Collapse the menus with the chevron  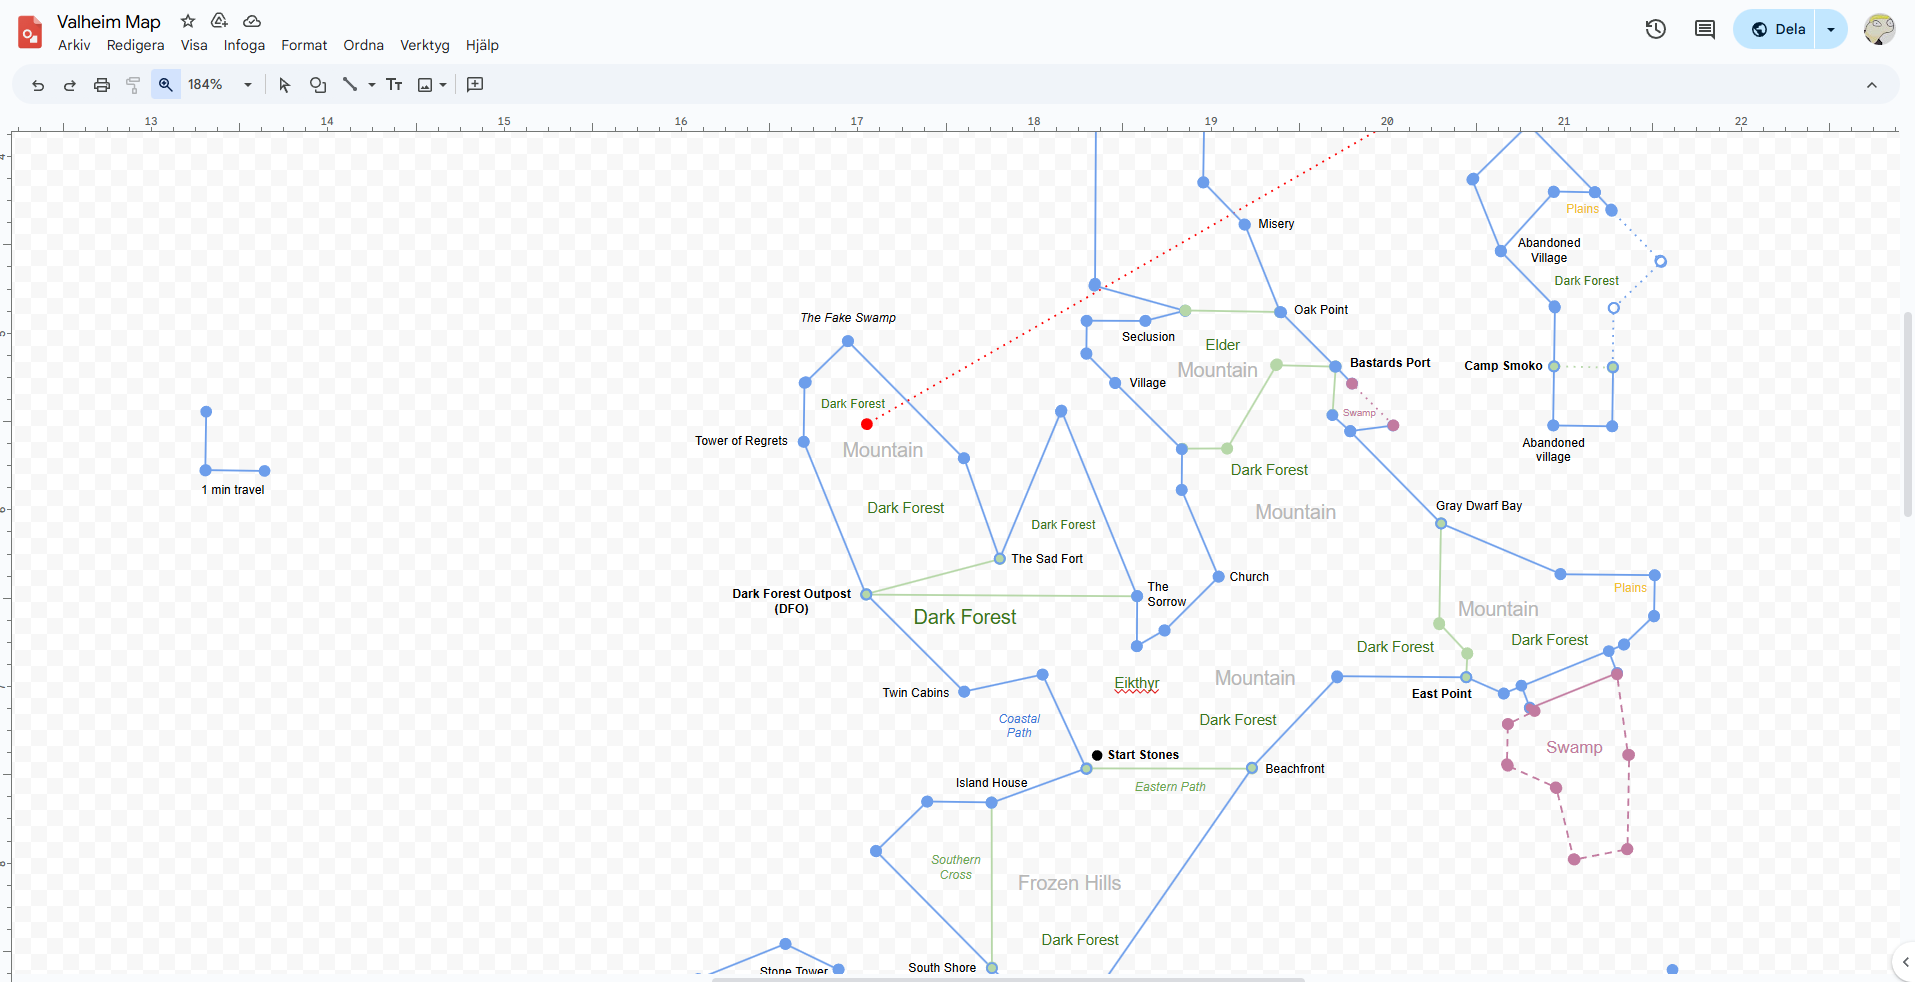click(x=1872, y=85)
